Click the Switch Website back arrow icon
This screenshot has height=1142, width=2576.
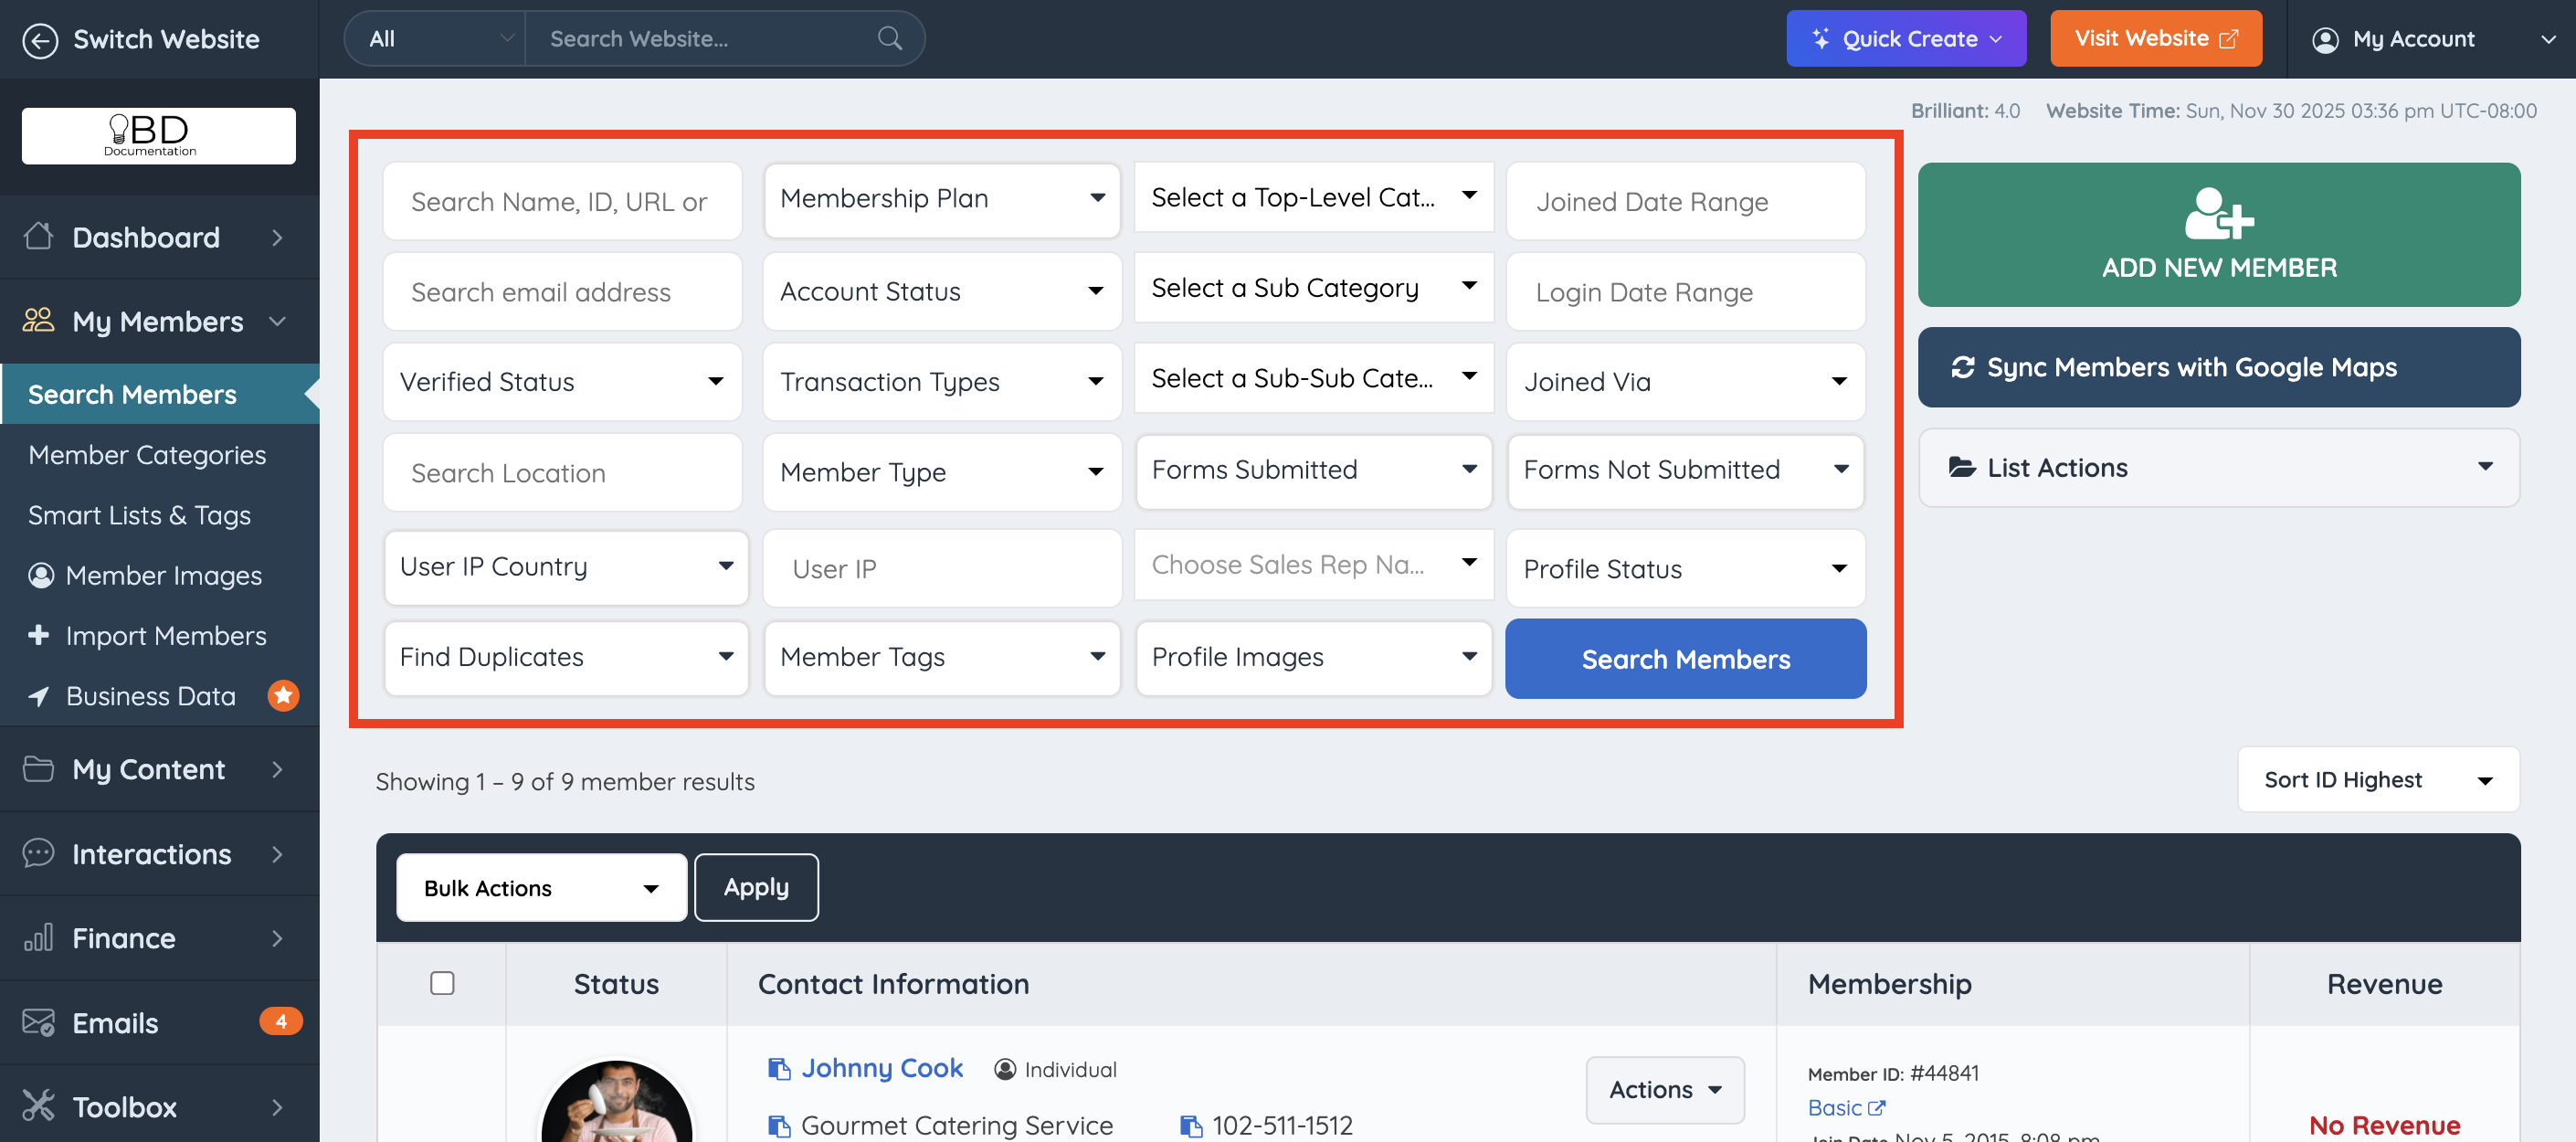point(40,40)
